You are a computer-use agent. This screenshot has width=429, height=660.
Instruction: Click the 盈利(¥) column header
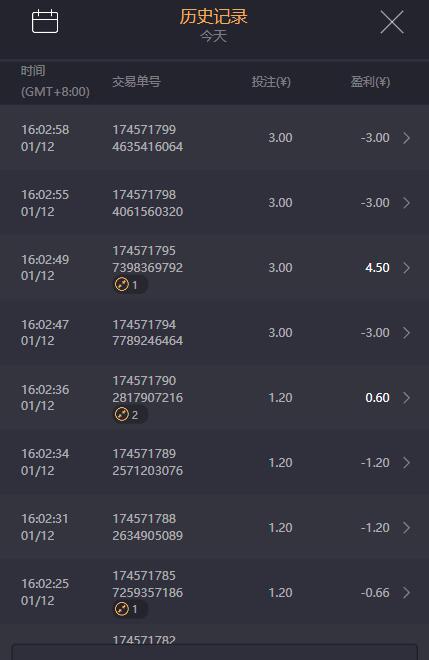click(370, 82)
